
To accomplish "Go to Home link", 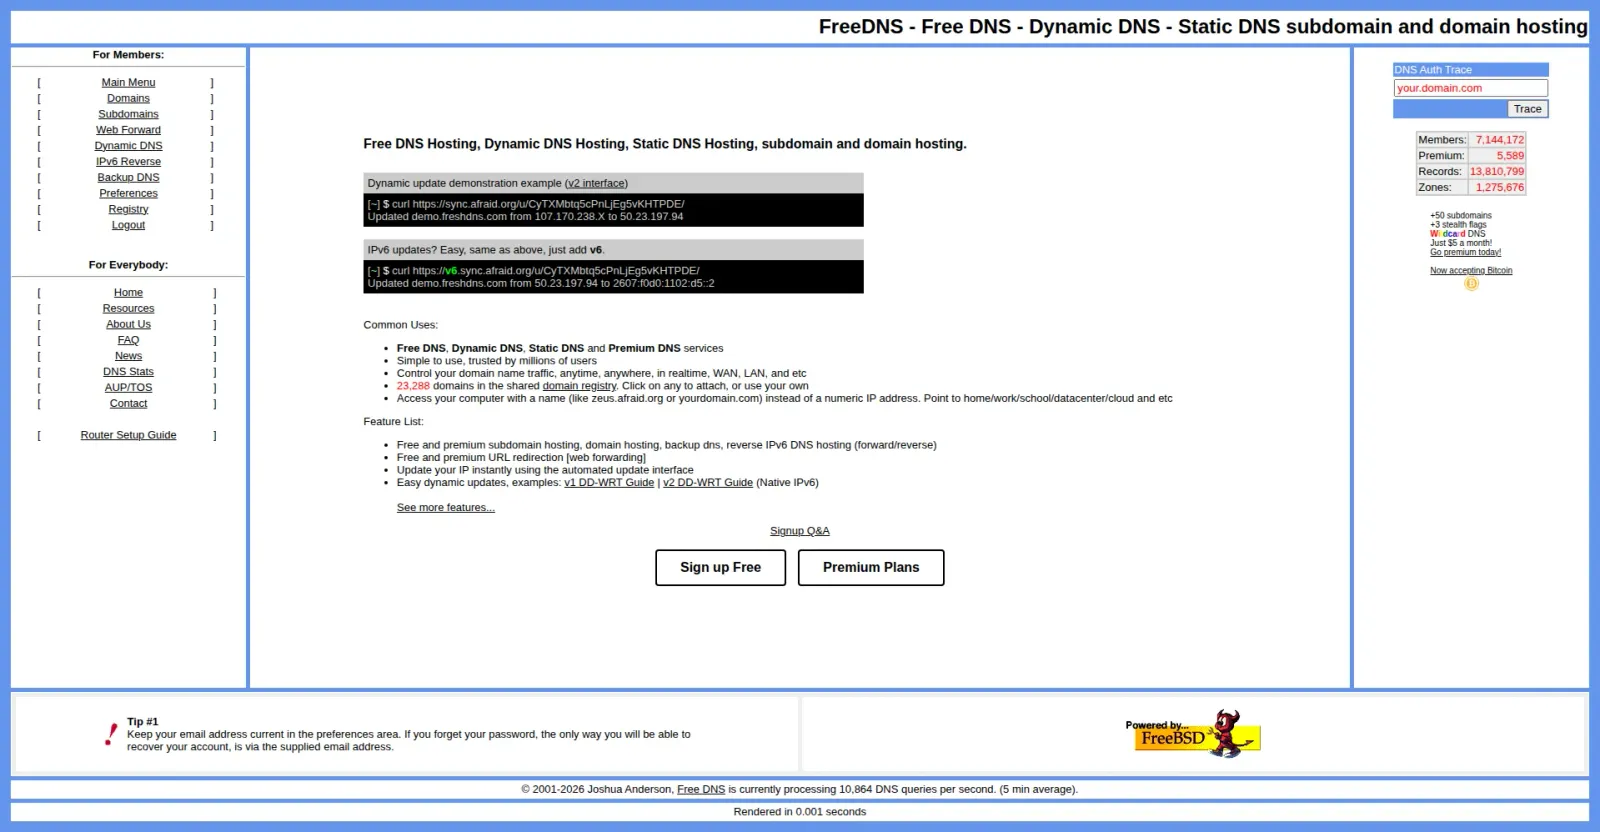I will (128, 293).
